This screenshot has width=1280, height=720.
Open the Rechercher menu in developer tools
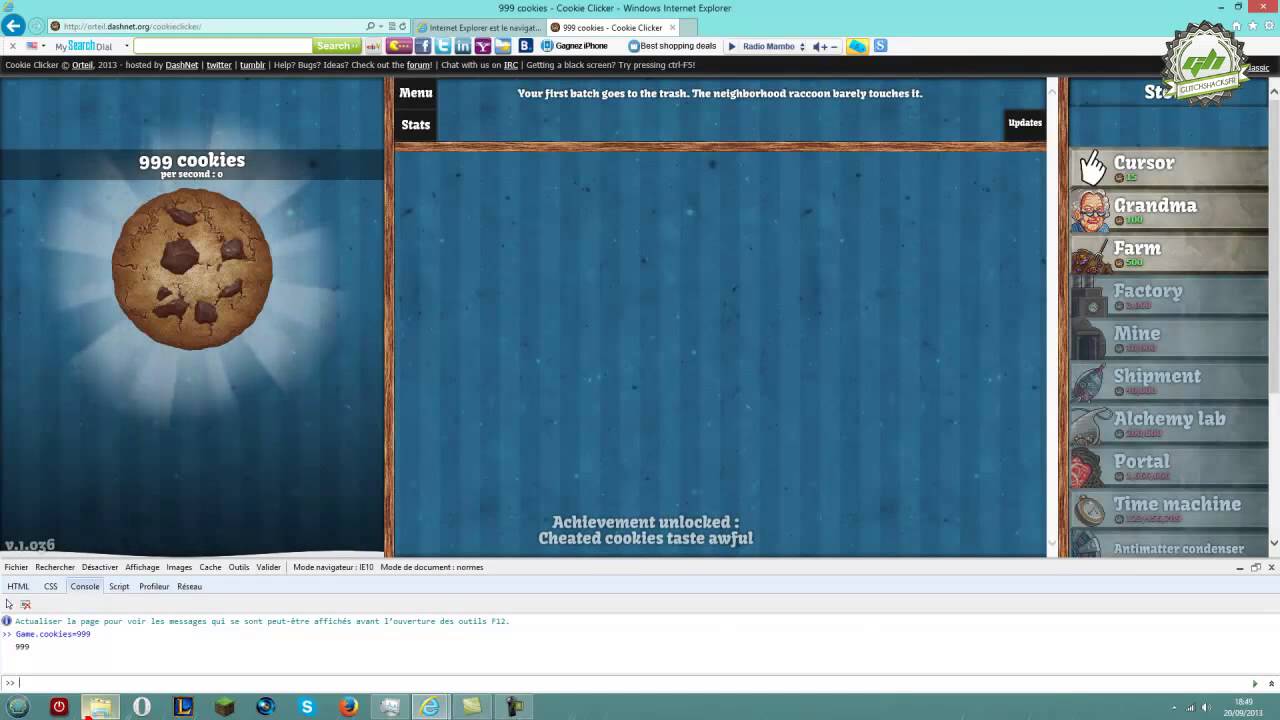coord(55,567)
